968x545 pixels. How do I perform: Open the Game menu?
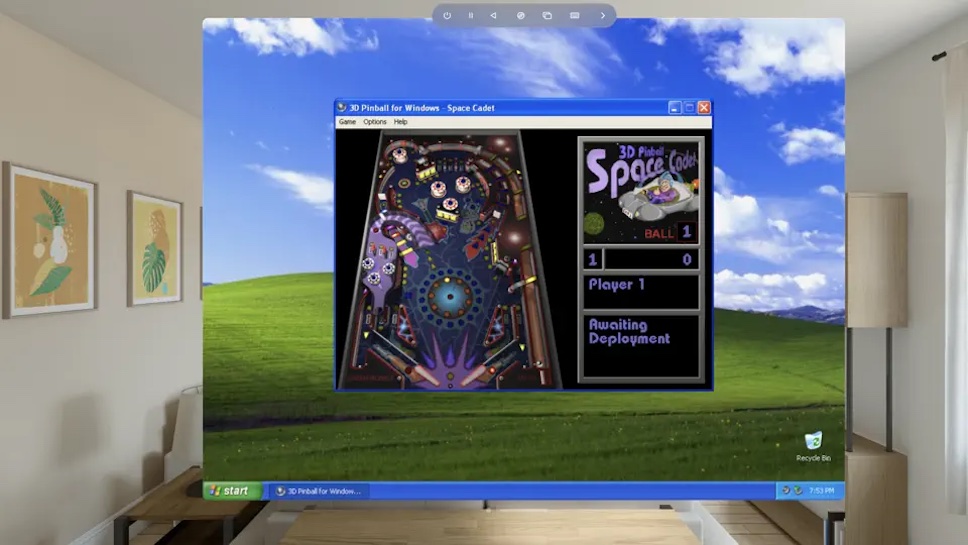pos(347,122)
